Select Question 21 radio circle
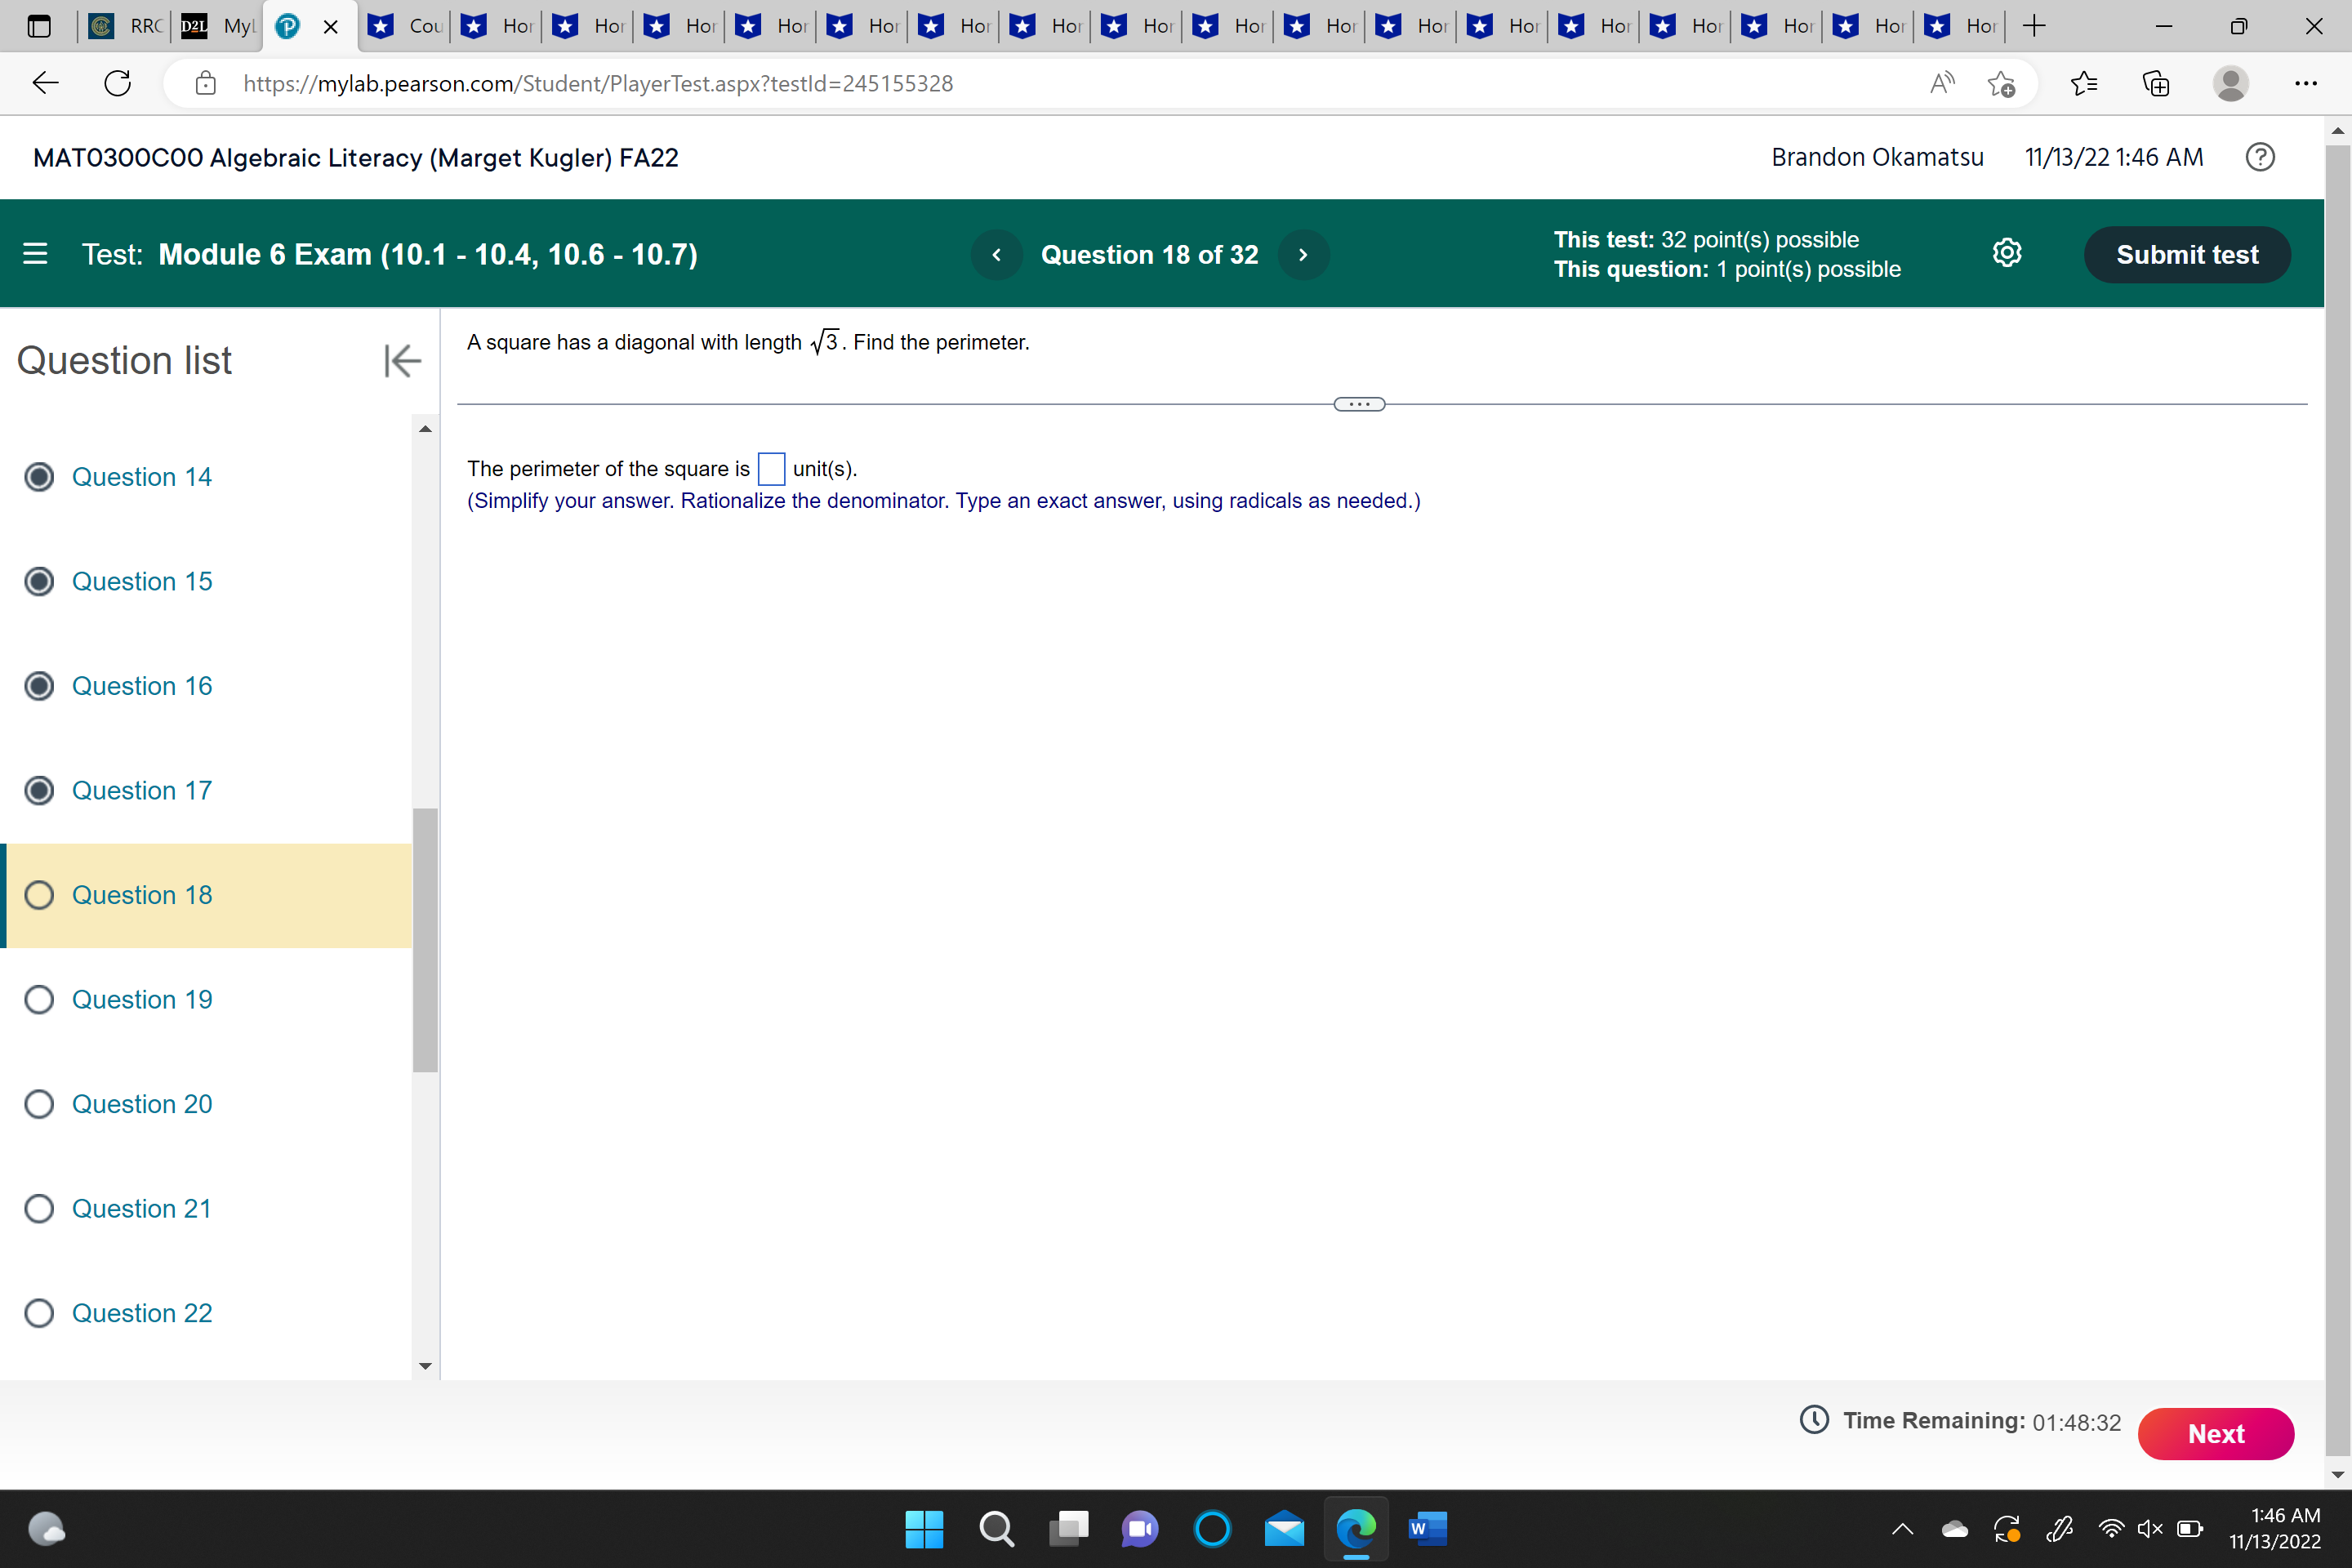This screenshot has width=2352, height=1568. (39, 1208)
